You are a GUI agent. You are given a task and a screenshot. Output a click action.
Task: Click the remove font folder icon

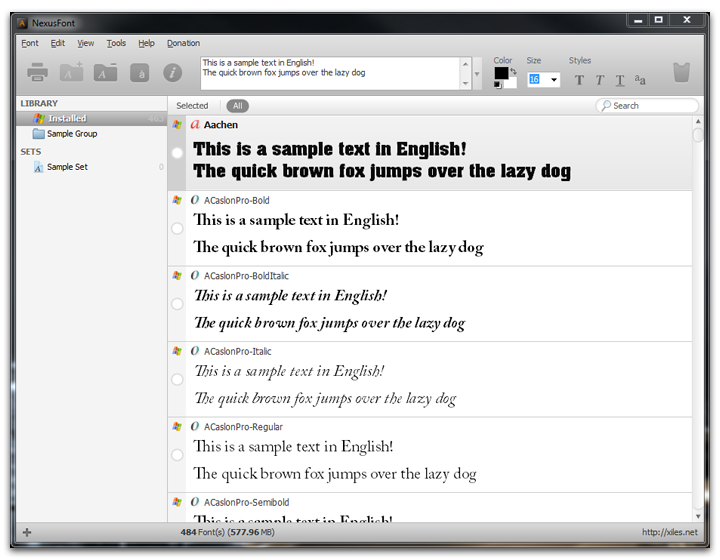105,72
